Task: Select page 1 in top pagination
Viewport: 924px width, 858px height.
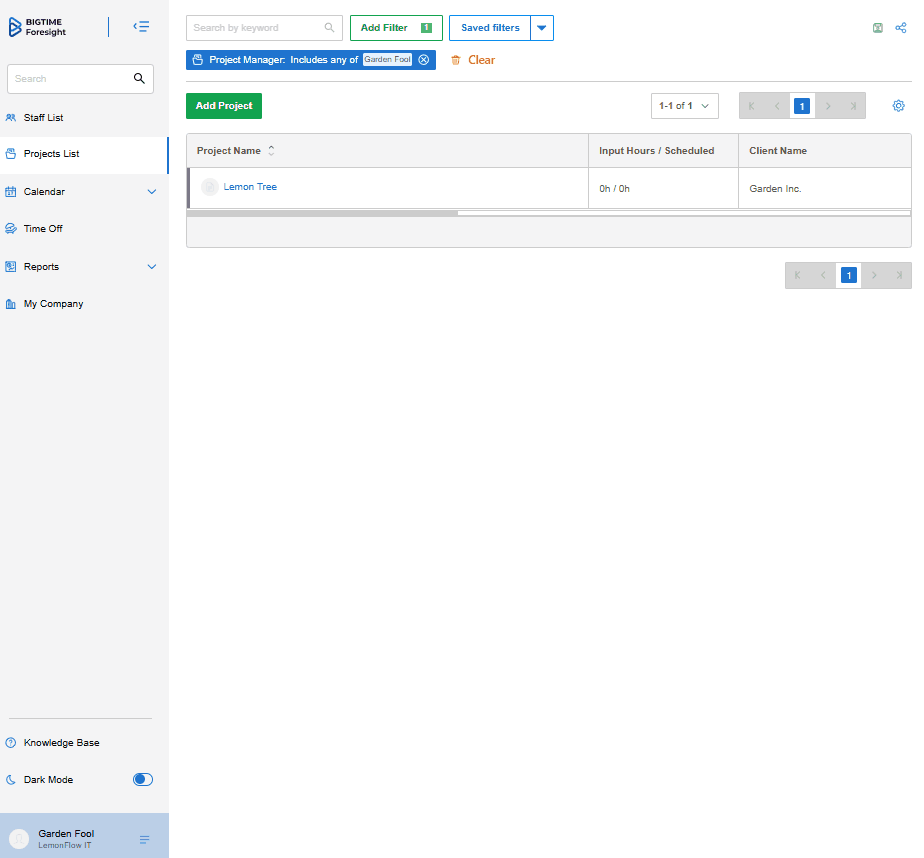Action: (x=802, y=106)
